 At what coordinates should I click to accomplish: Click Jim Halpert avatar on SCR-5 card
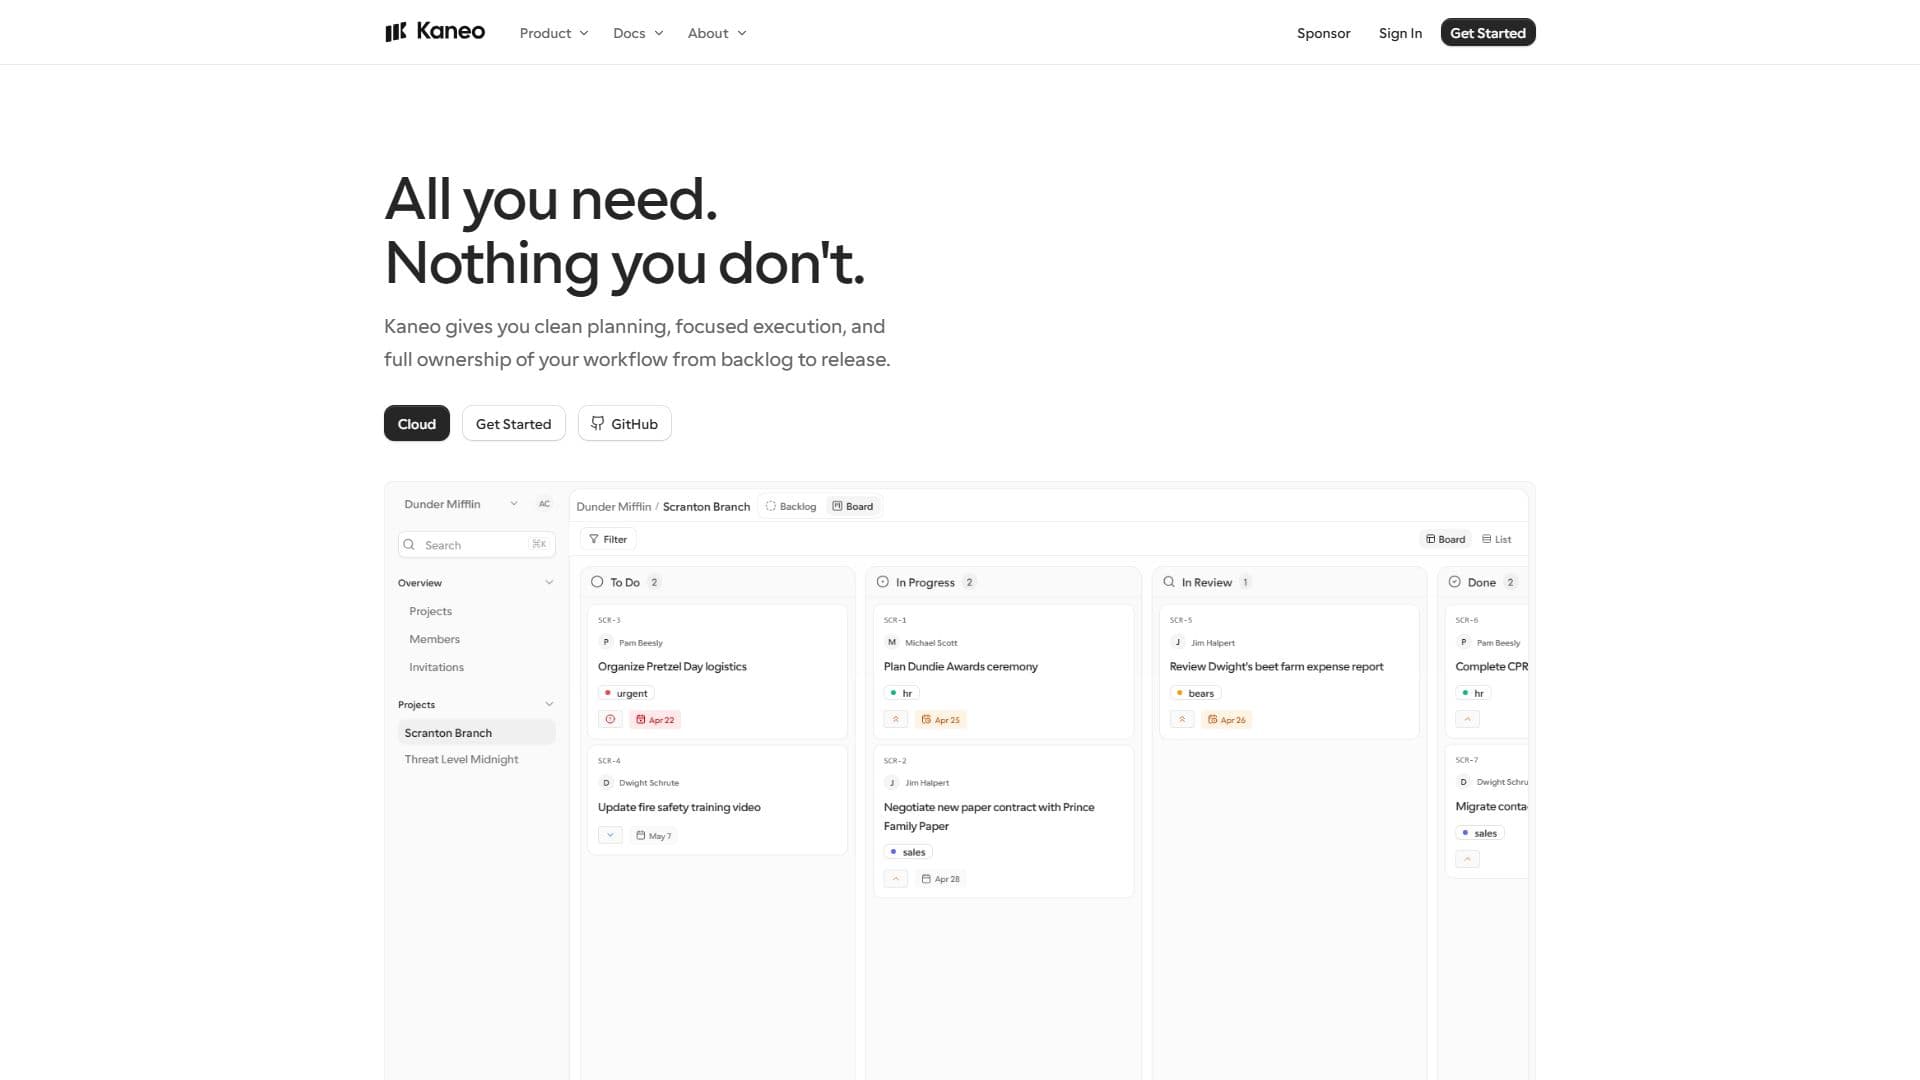pos(1178,643)
